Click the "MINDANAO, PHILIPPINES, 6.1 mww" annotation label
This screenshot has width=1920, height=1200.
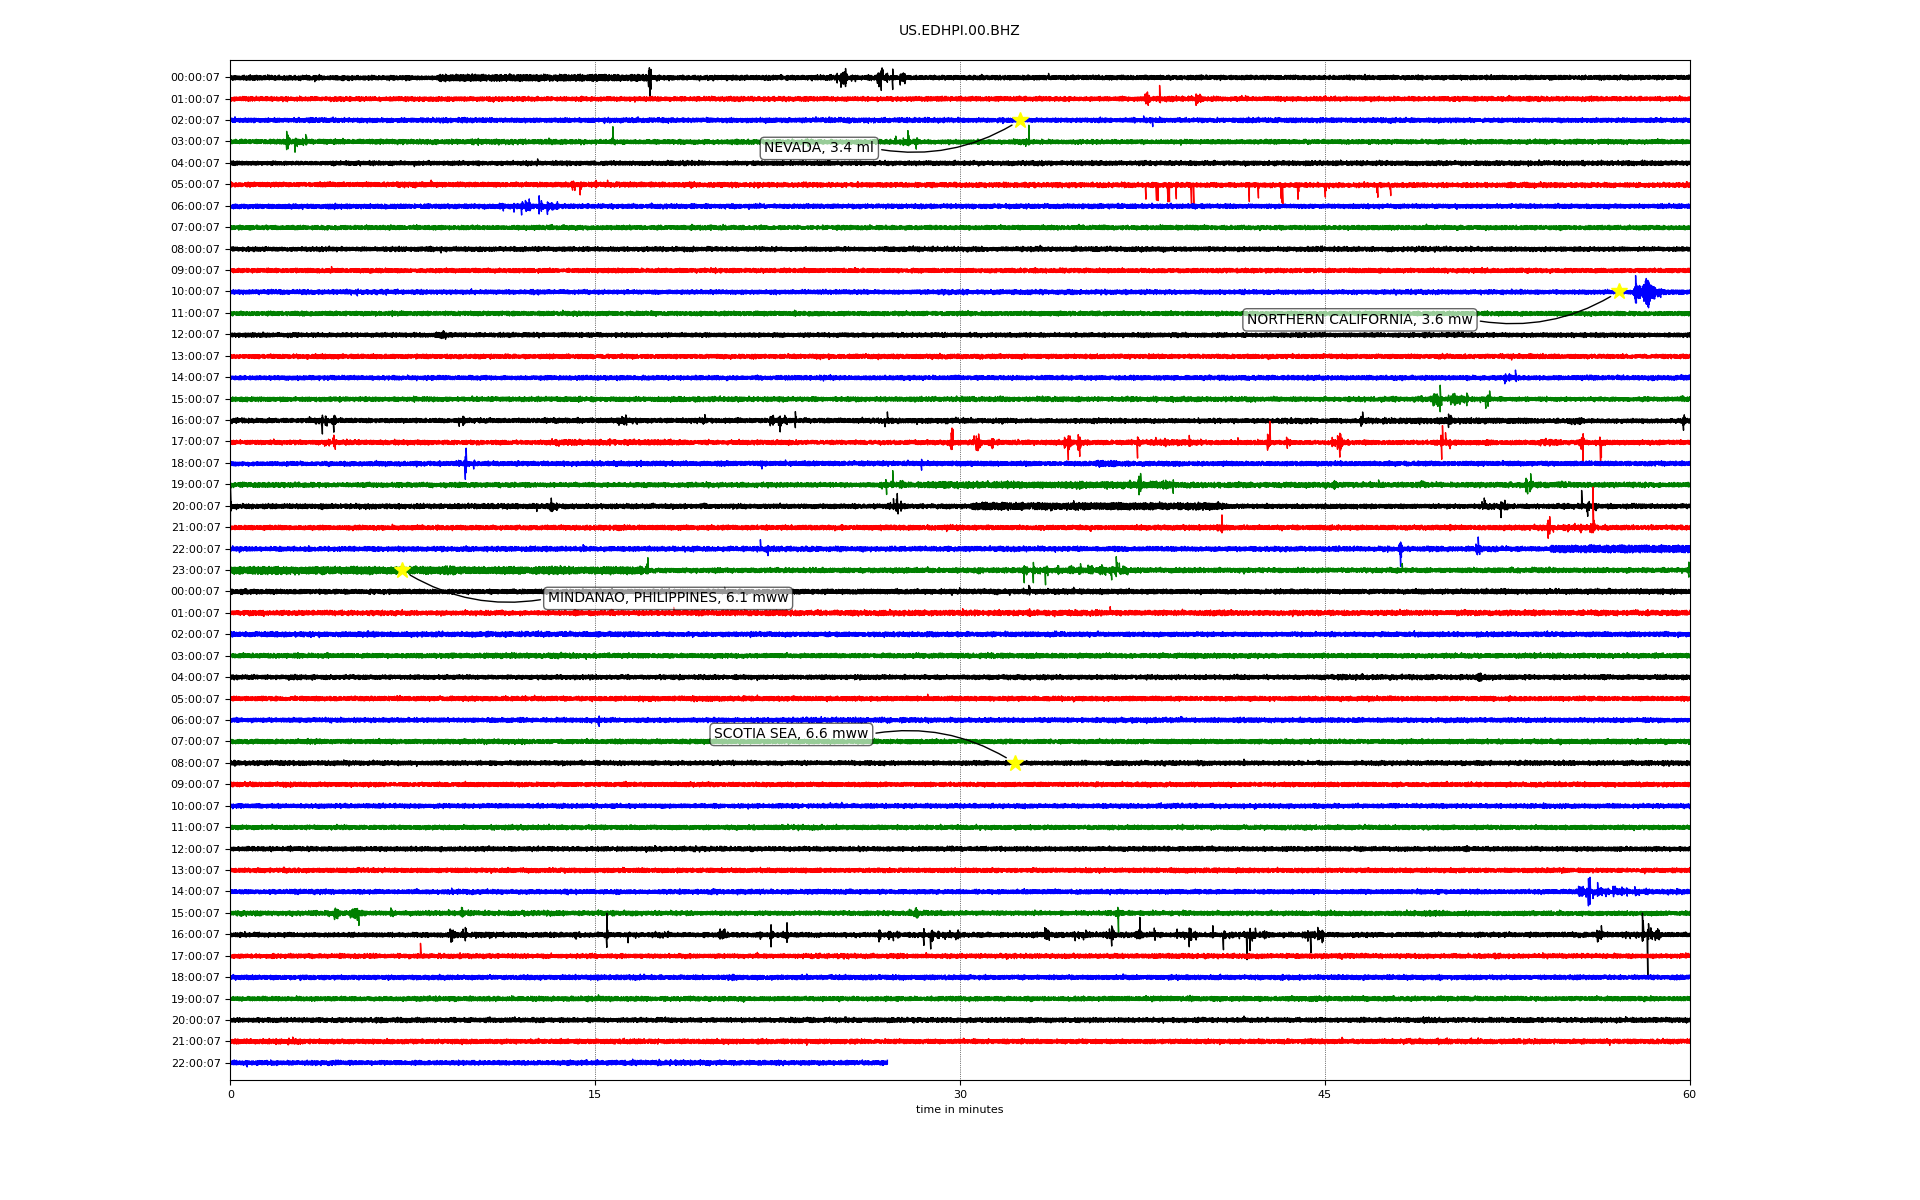(x=668, y=598)
